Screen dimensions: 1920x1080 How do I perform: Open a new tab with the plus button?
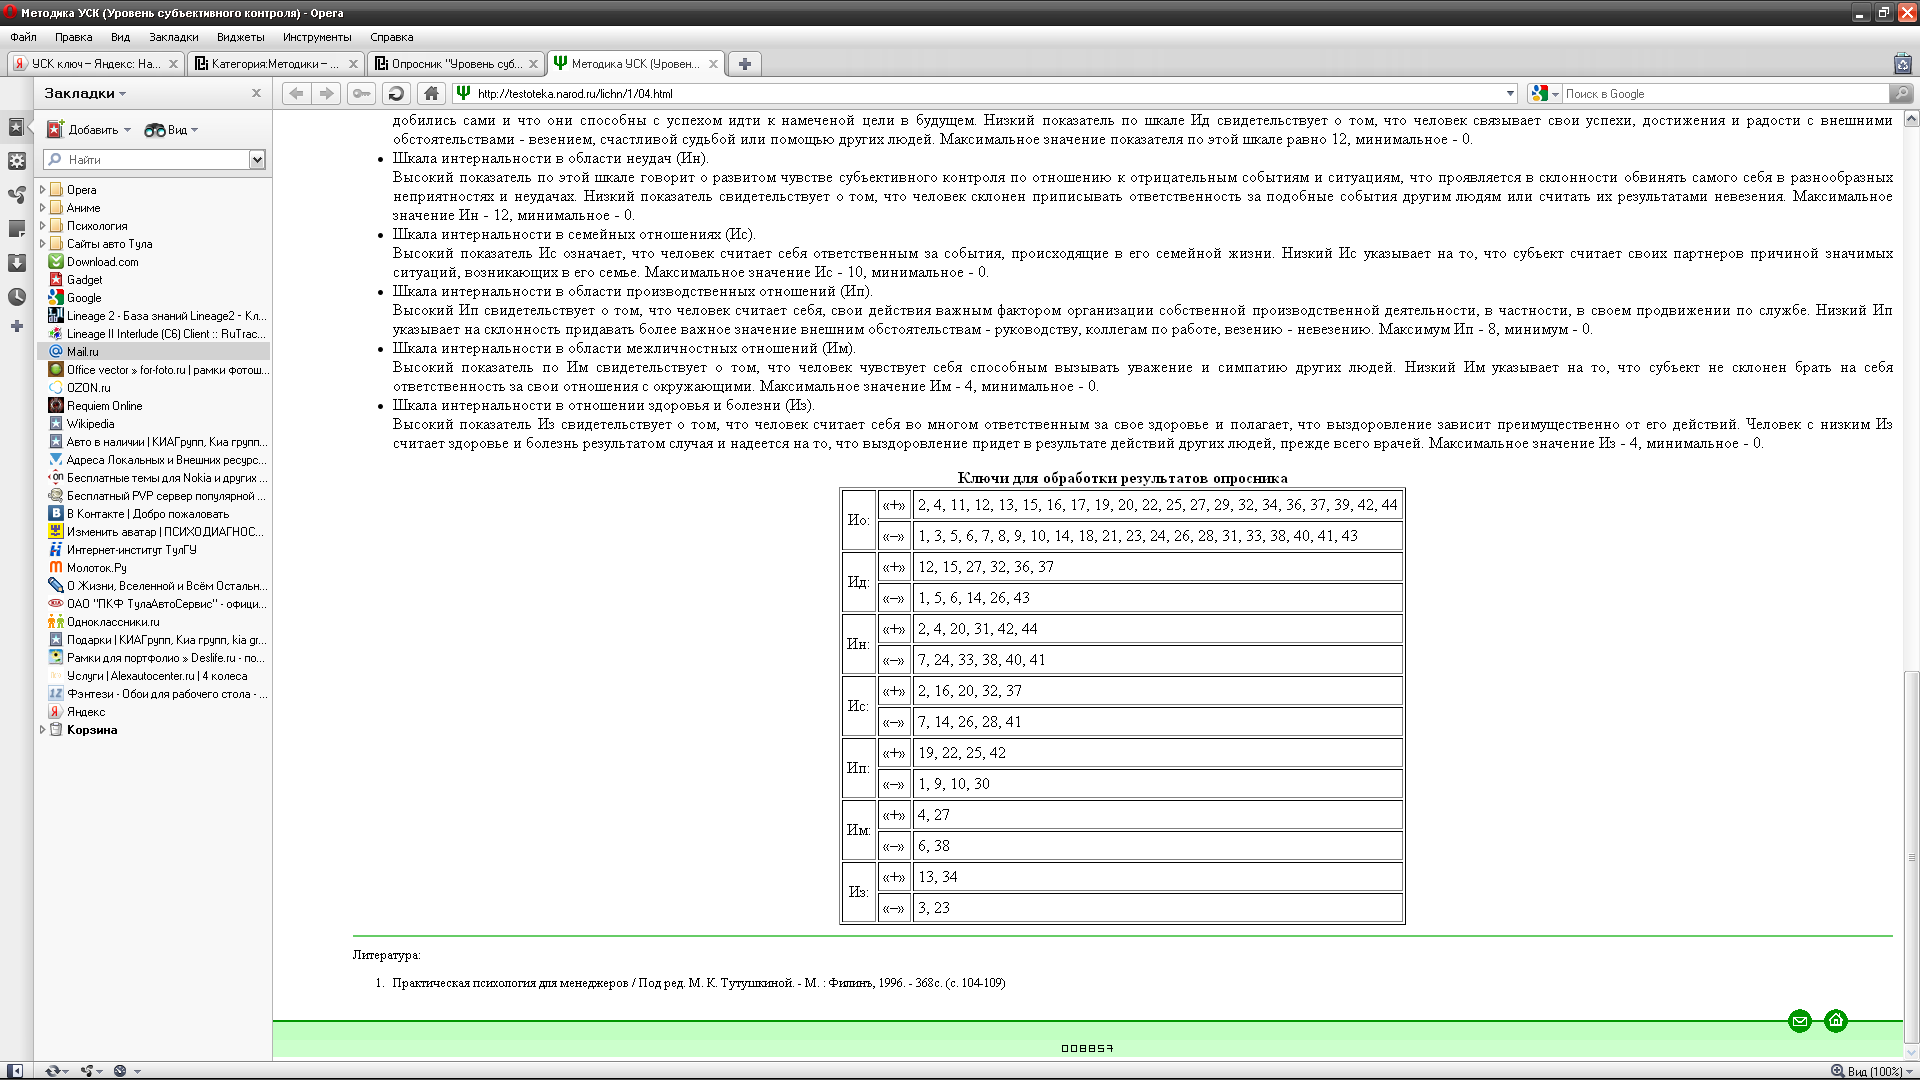click(744, 64)
